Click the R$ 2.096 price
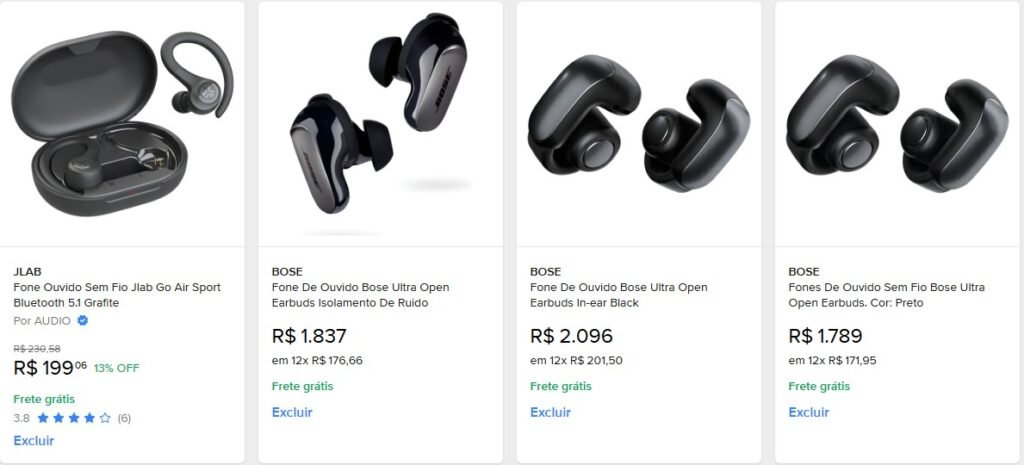The image size is (1024, 465). click(571, 336)
